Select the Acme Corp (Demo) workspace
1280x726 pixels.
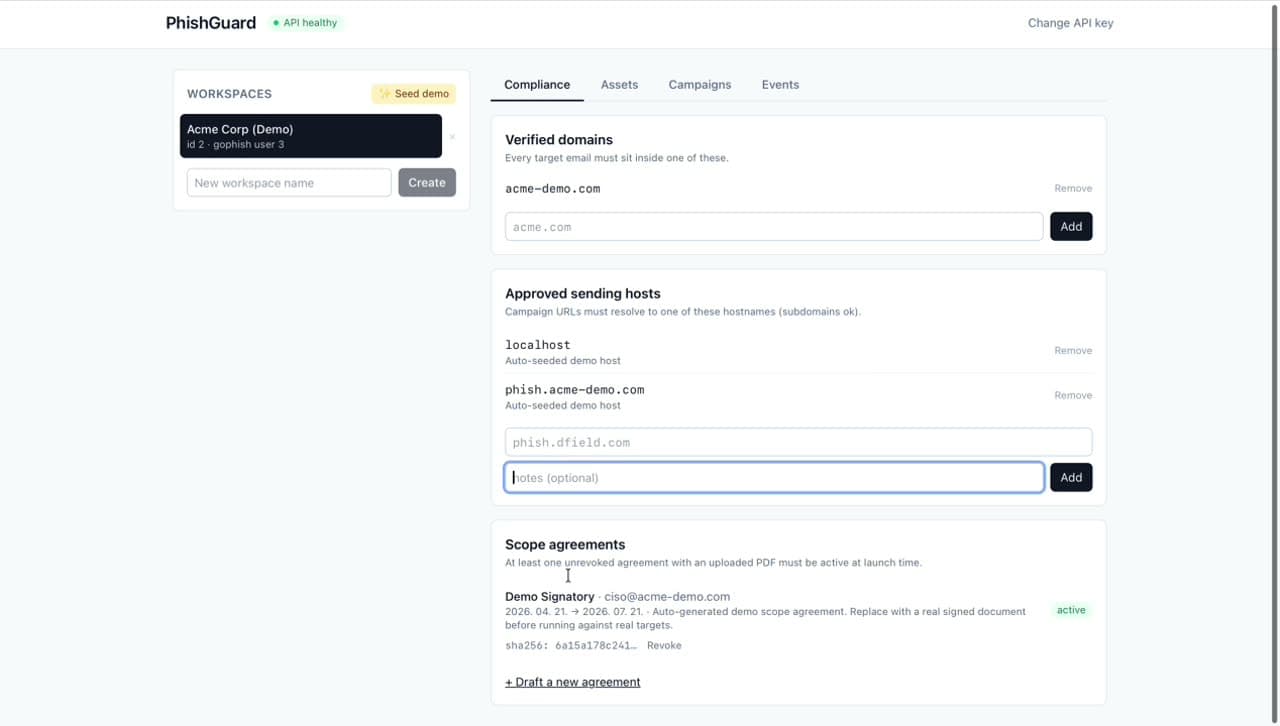coord(311,136)
